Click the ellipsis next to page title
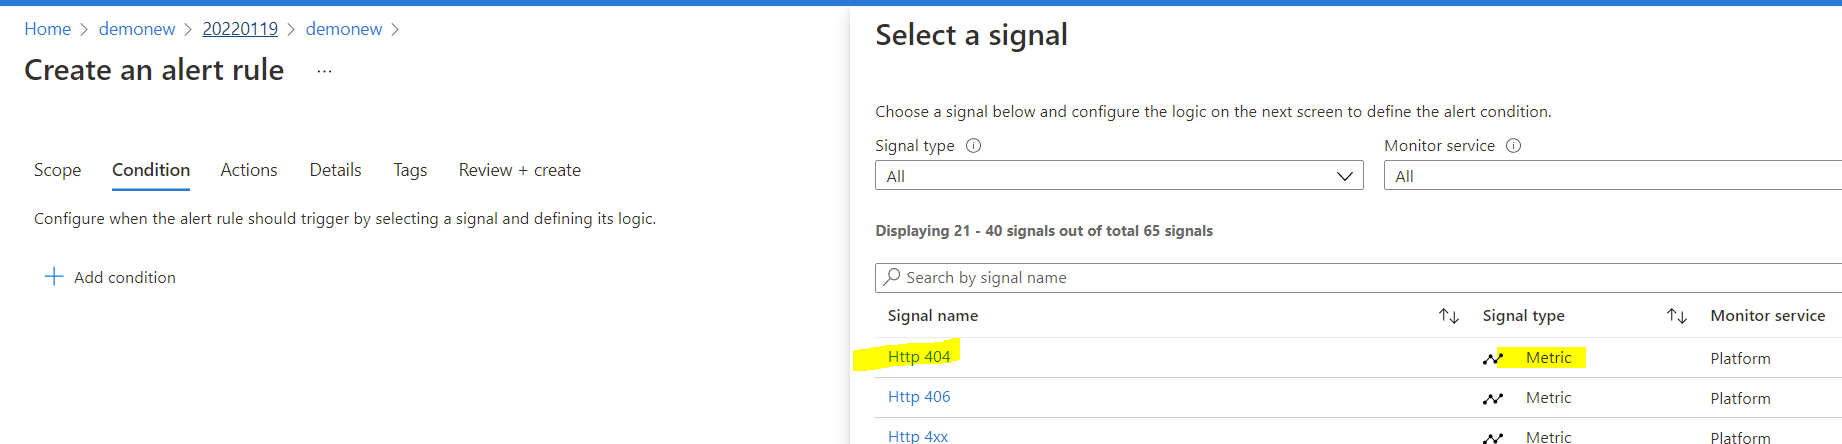Viewport: 1842px width, 444px height. coord(324,71)
